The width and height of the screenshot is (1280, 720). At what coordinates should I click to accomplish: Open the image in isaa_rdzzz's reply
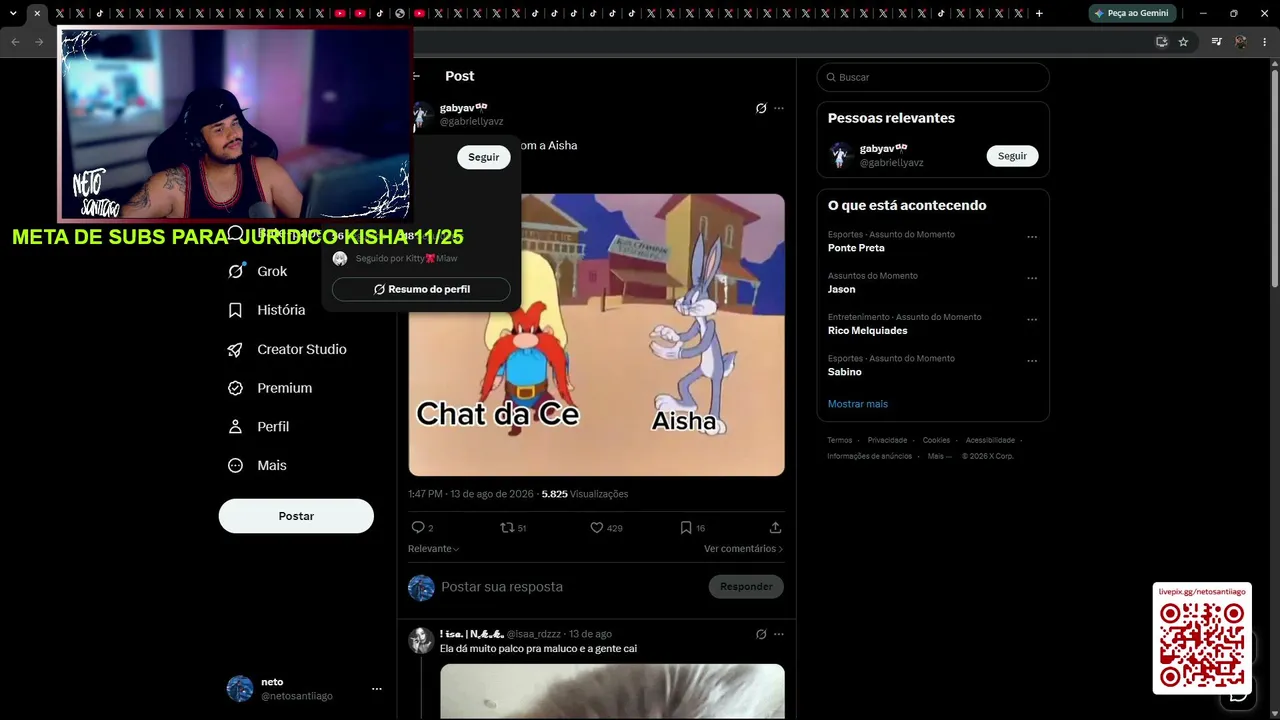tap(612, 692)
